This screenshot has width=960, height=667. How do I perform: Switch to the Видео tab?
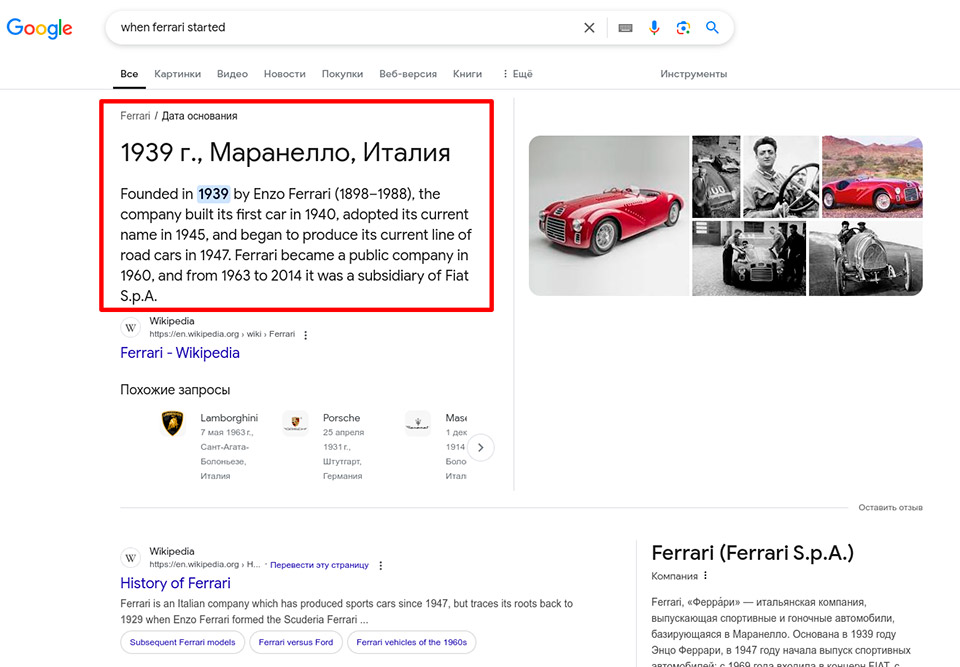232,74
